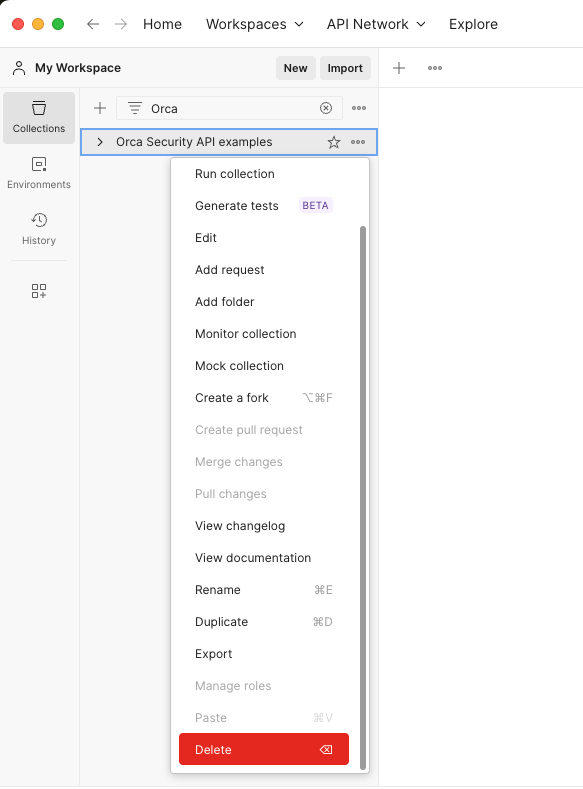Click the forward navigation arrow
583x789 pixels.
click(121, 24)
